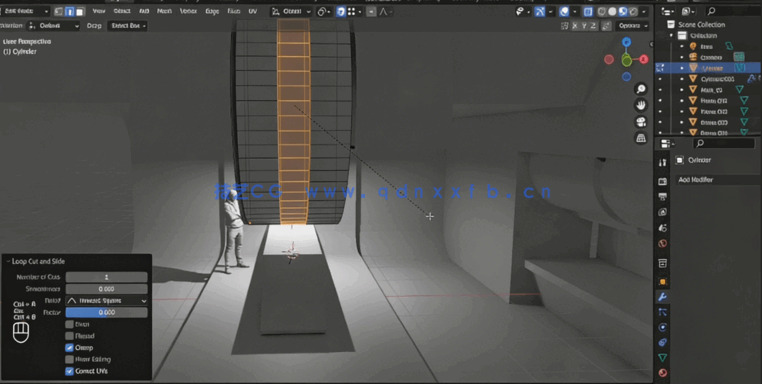Enable the Even checkbox

point(69,324)
